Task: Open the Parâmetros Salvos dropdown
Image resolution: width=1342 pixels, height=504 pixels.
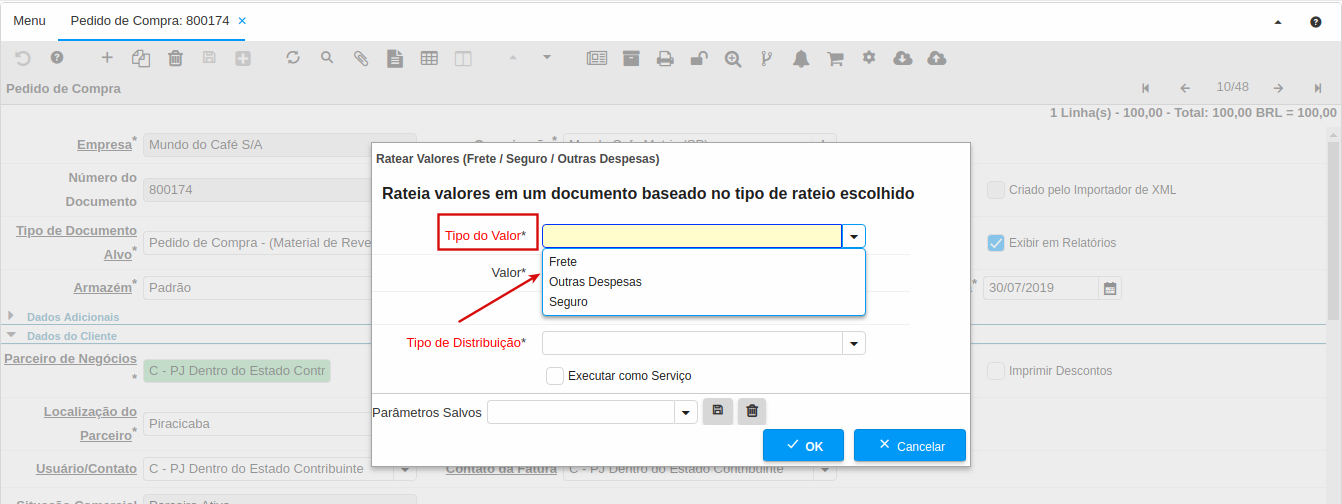Action: pos(686,413)
